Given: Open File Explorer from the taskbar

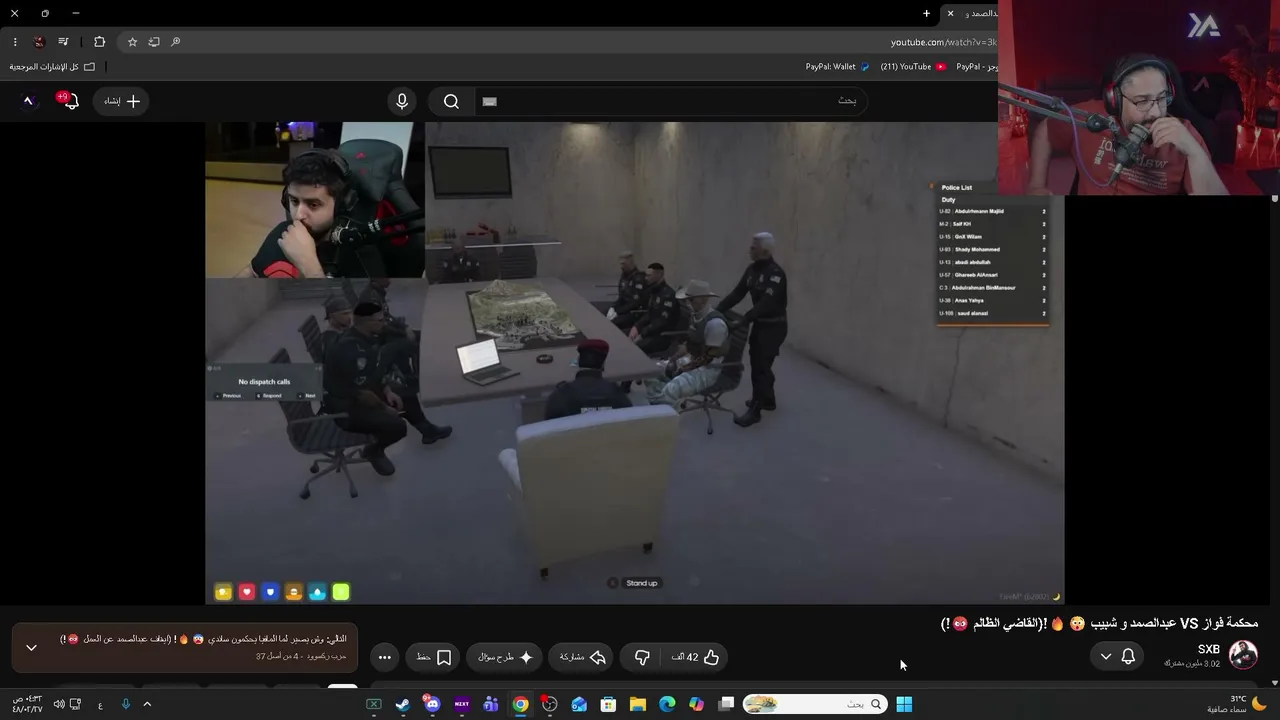Looking at the screenshot, I should coord(637,704).
